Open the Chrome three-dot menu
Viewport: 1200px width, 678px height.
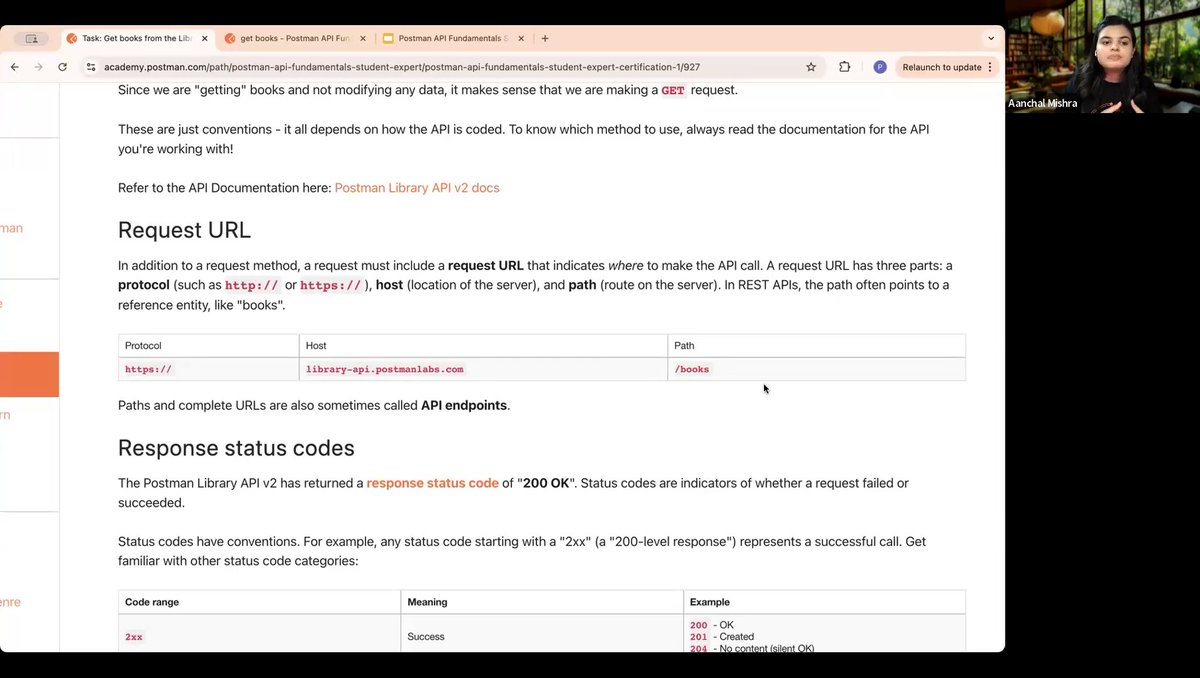[990, 67]
